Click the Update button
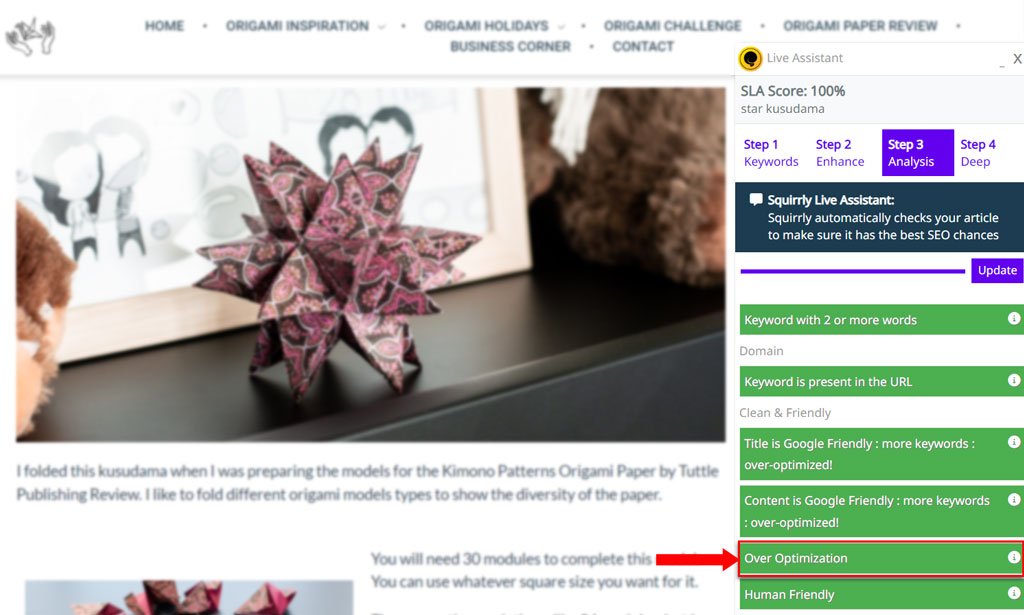Image resolution: width=1024 pixels, height=615 pixels. click(997, 270)
